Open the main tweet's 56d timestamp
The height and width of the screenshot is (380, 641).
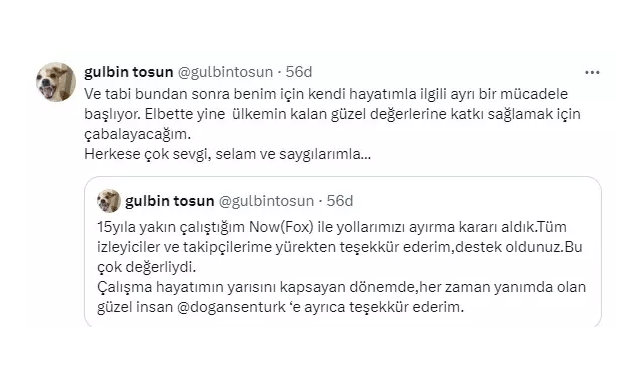[x=298, y=72]
